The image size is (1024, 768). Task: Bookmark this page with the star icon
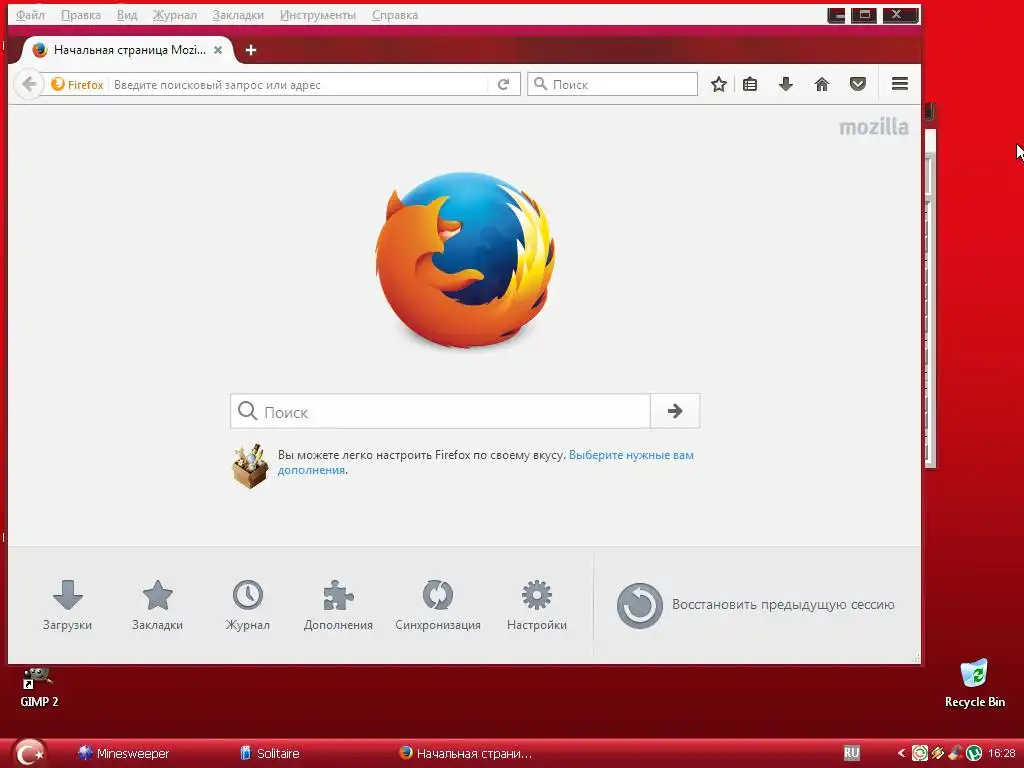pos(718,84)
